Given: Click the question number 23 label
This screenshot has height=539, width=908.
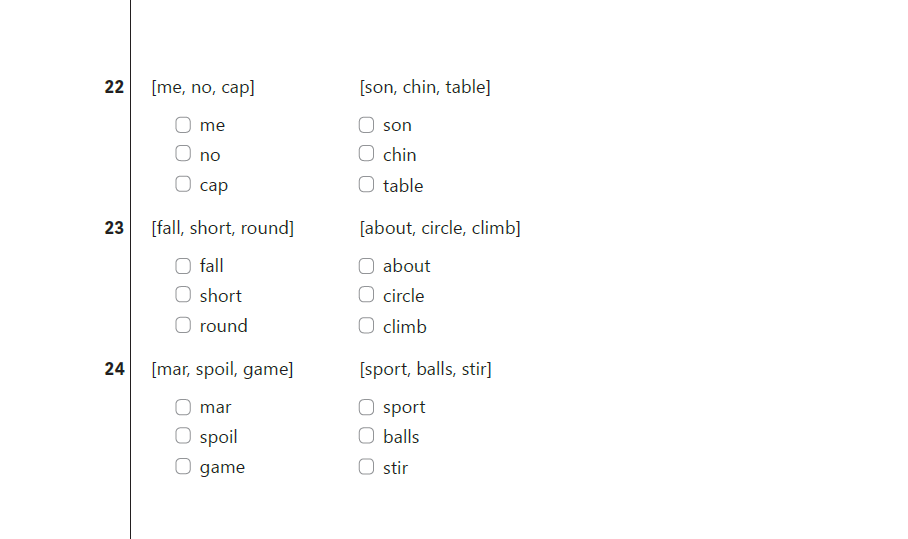Looking at the screenshot, I should pos(114,228).
